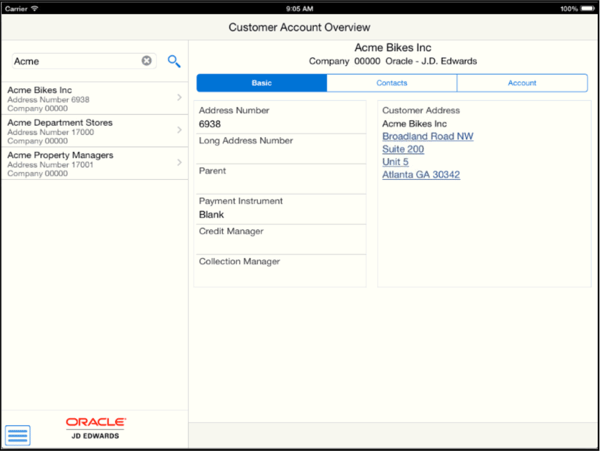
Task: Click the 9:05 AM clock
Action: pos(300,8)
